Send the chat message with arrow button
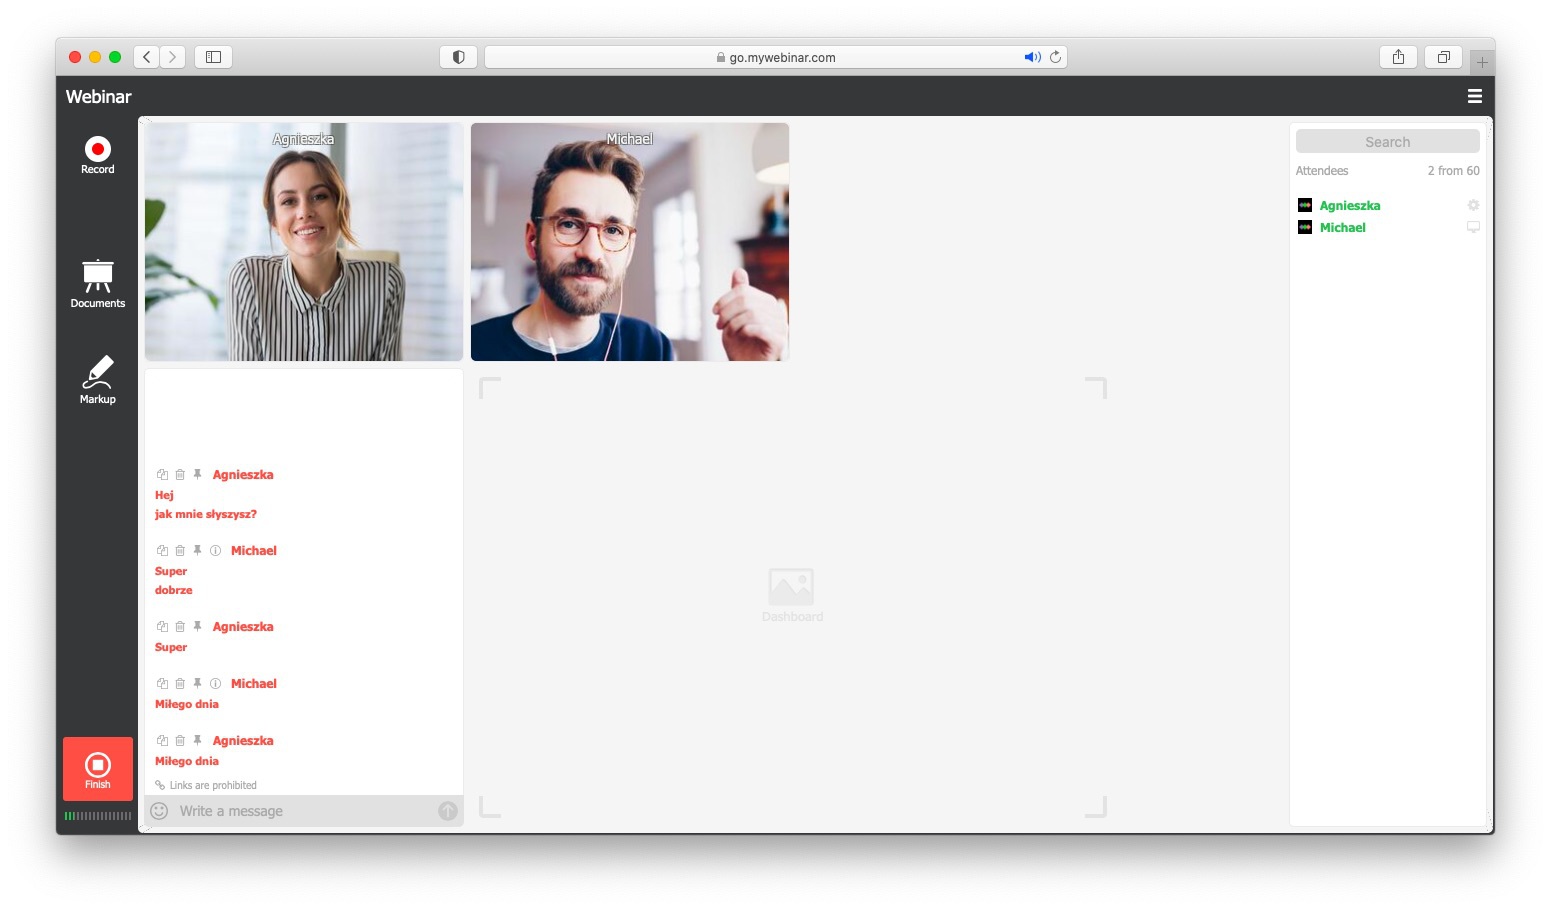The image size is (1551, 909). pos(448,811)
